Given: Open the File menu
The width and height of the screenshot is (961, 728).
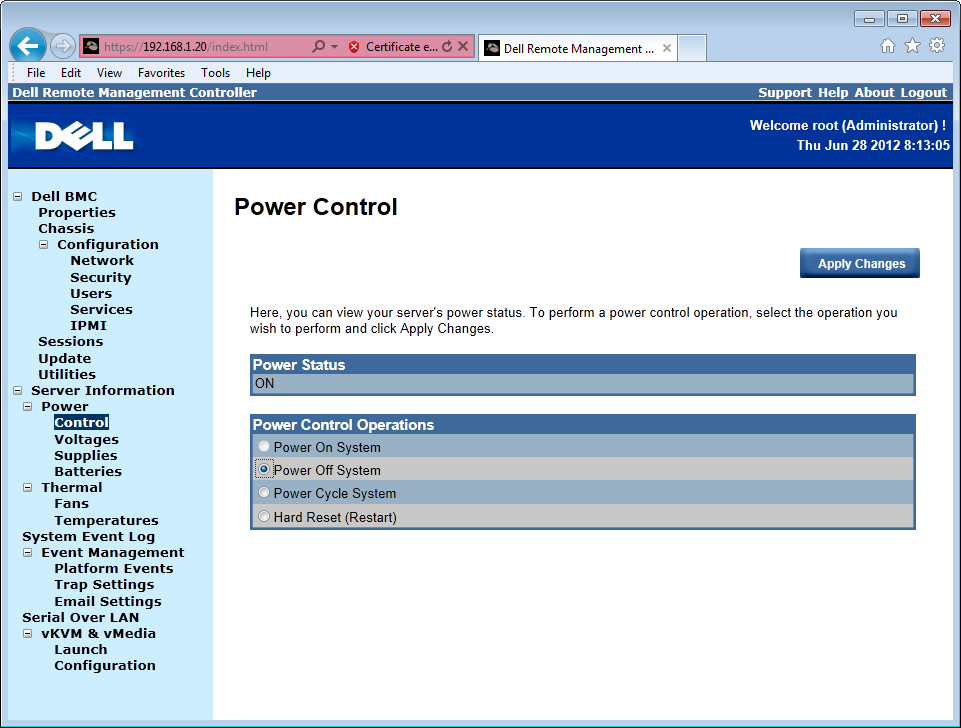Looking at the screenshot, I should 36,73.
